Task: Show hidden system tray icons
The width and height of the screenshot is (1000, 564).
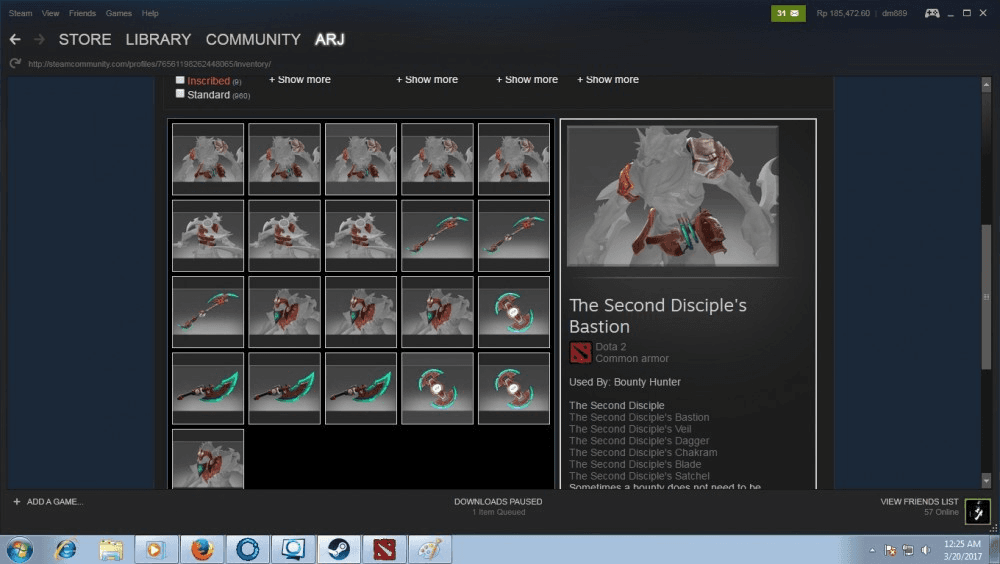Action: pyautogui.click(x=872, y=550)
